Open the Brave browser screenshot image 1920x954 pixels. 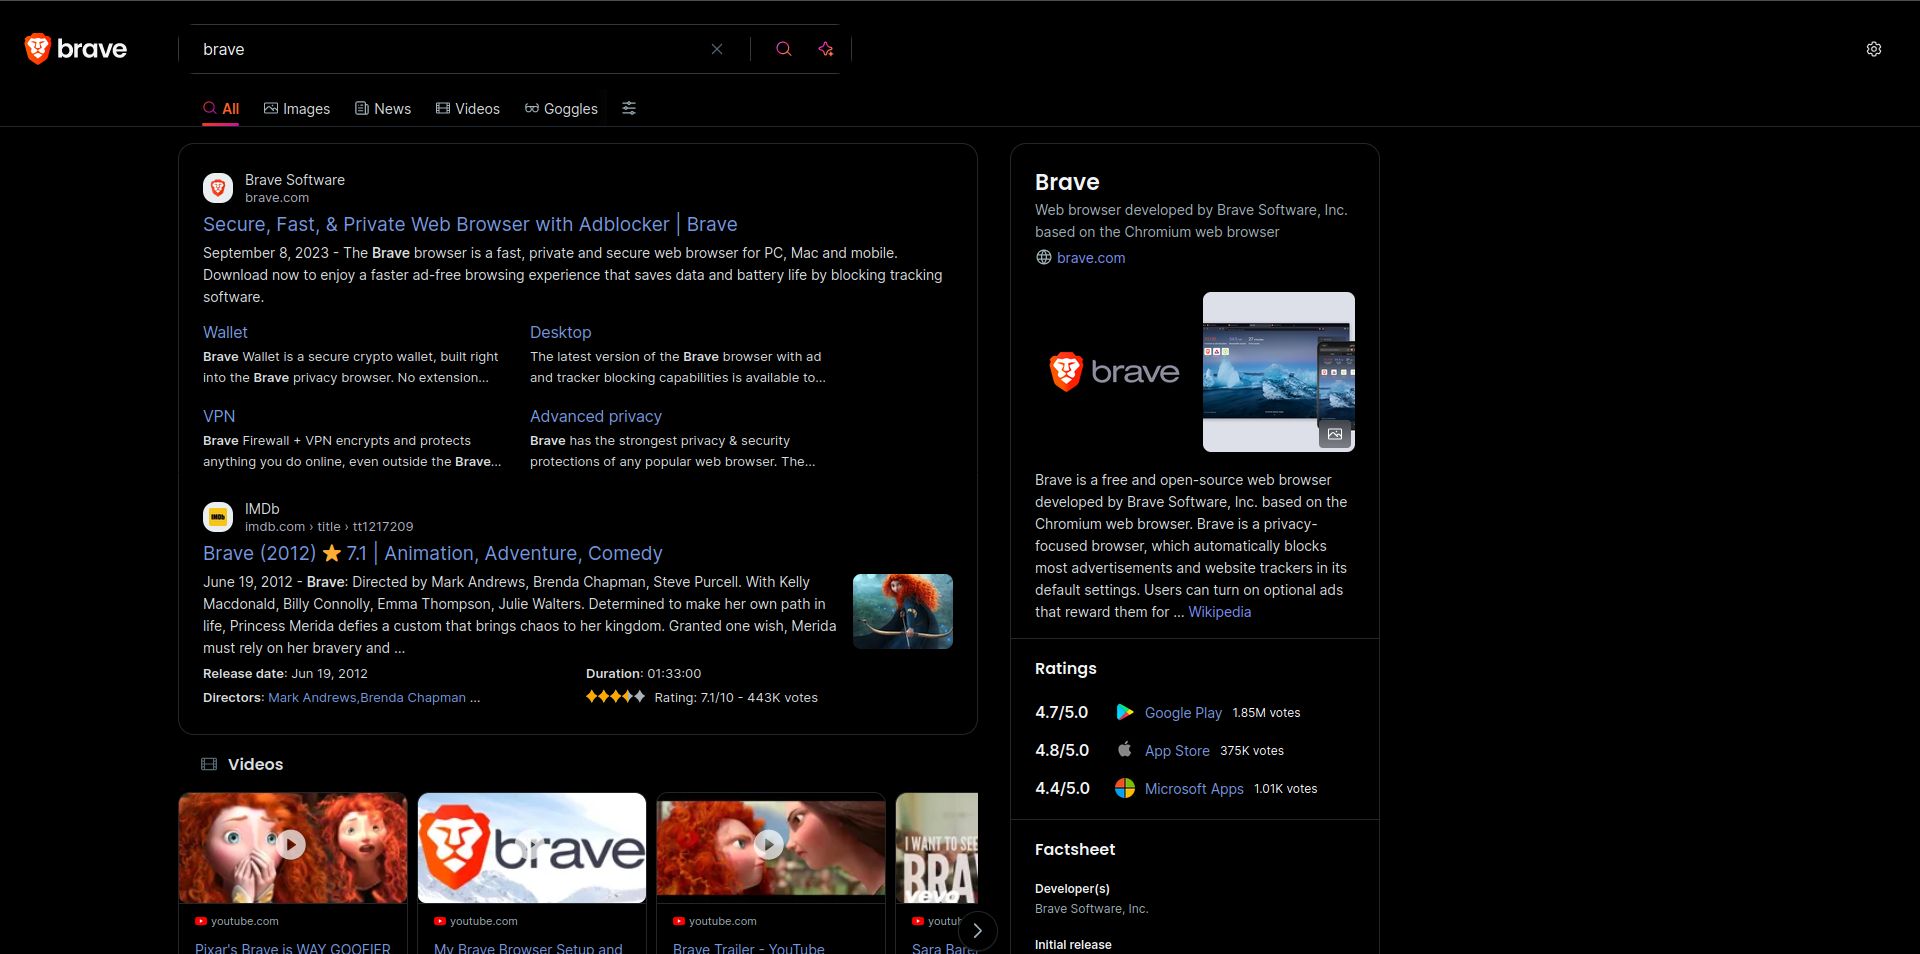1278,371
